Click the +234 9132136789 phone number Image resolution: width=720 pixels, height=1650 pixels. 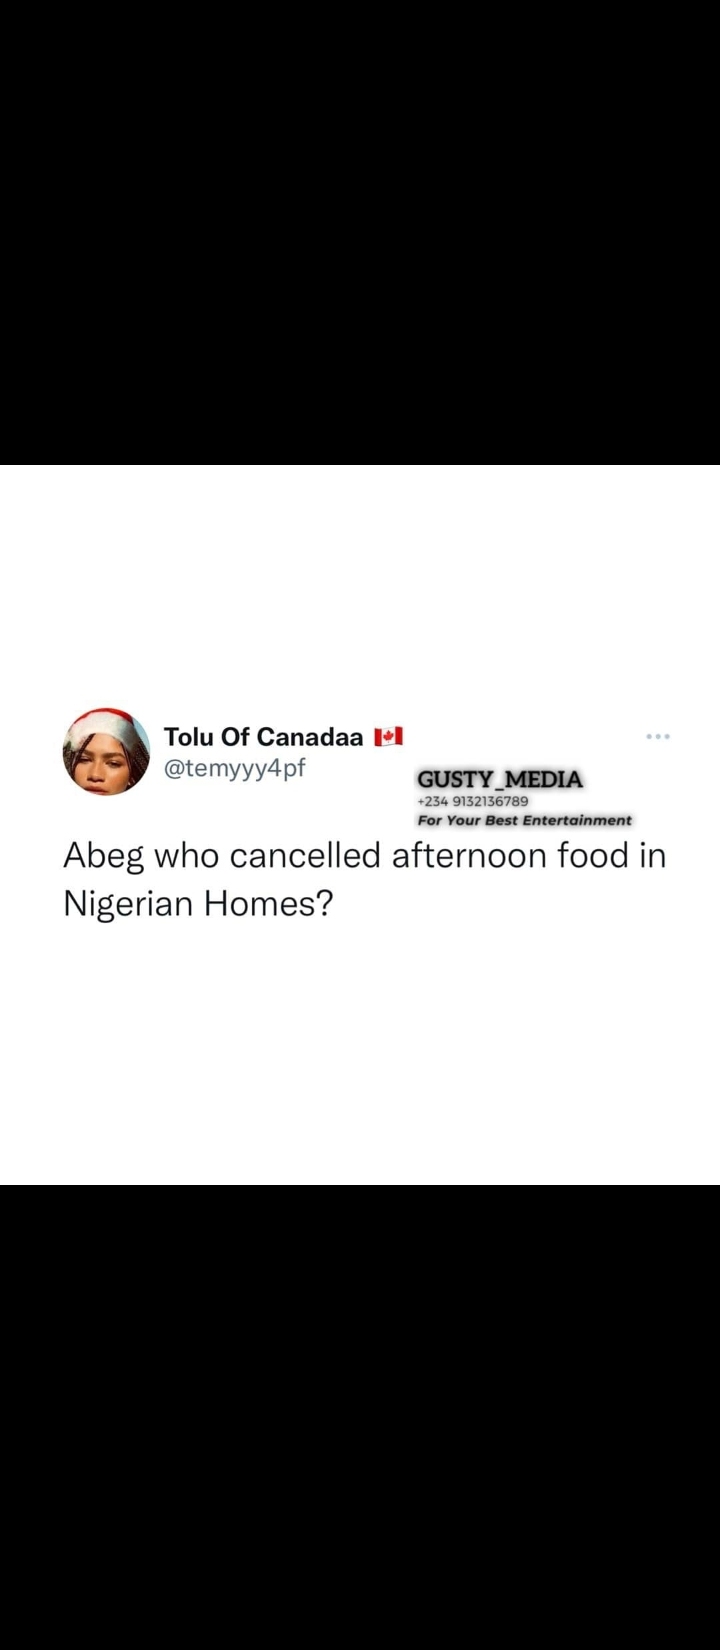(473, 801)
